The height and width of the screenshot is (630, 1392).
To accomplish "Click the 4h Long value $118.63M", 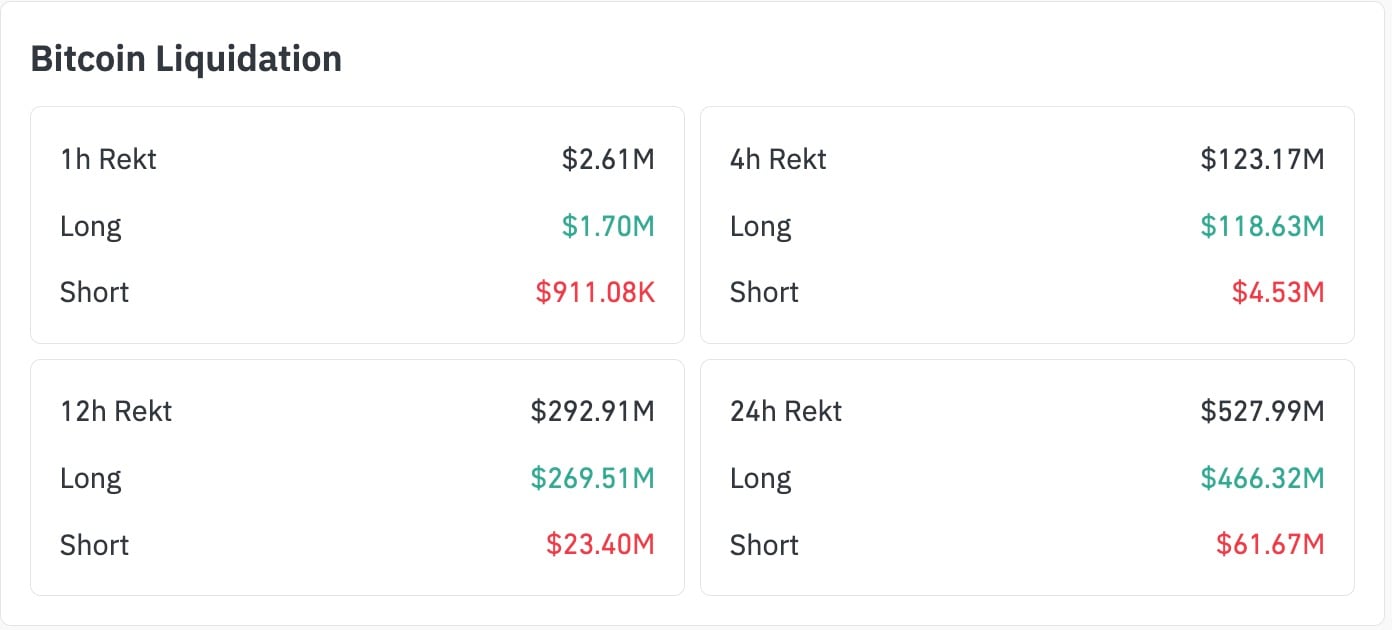I will tap(1262, 226).
